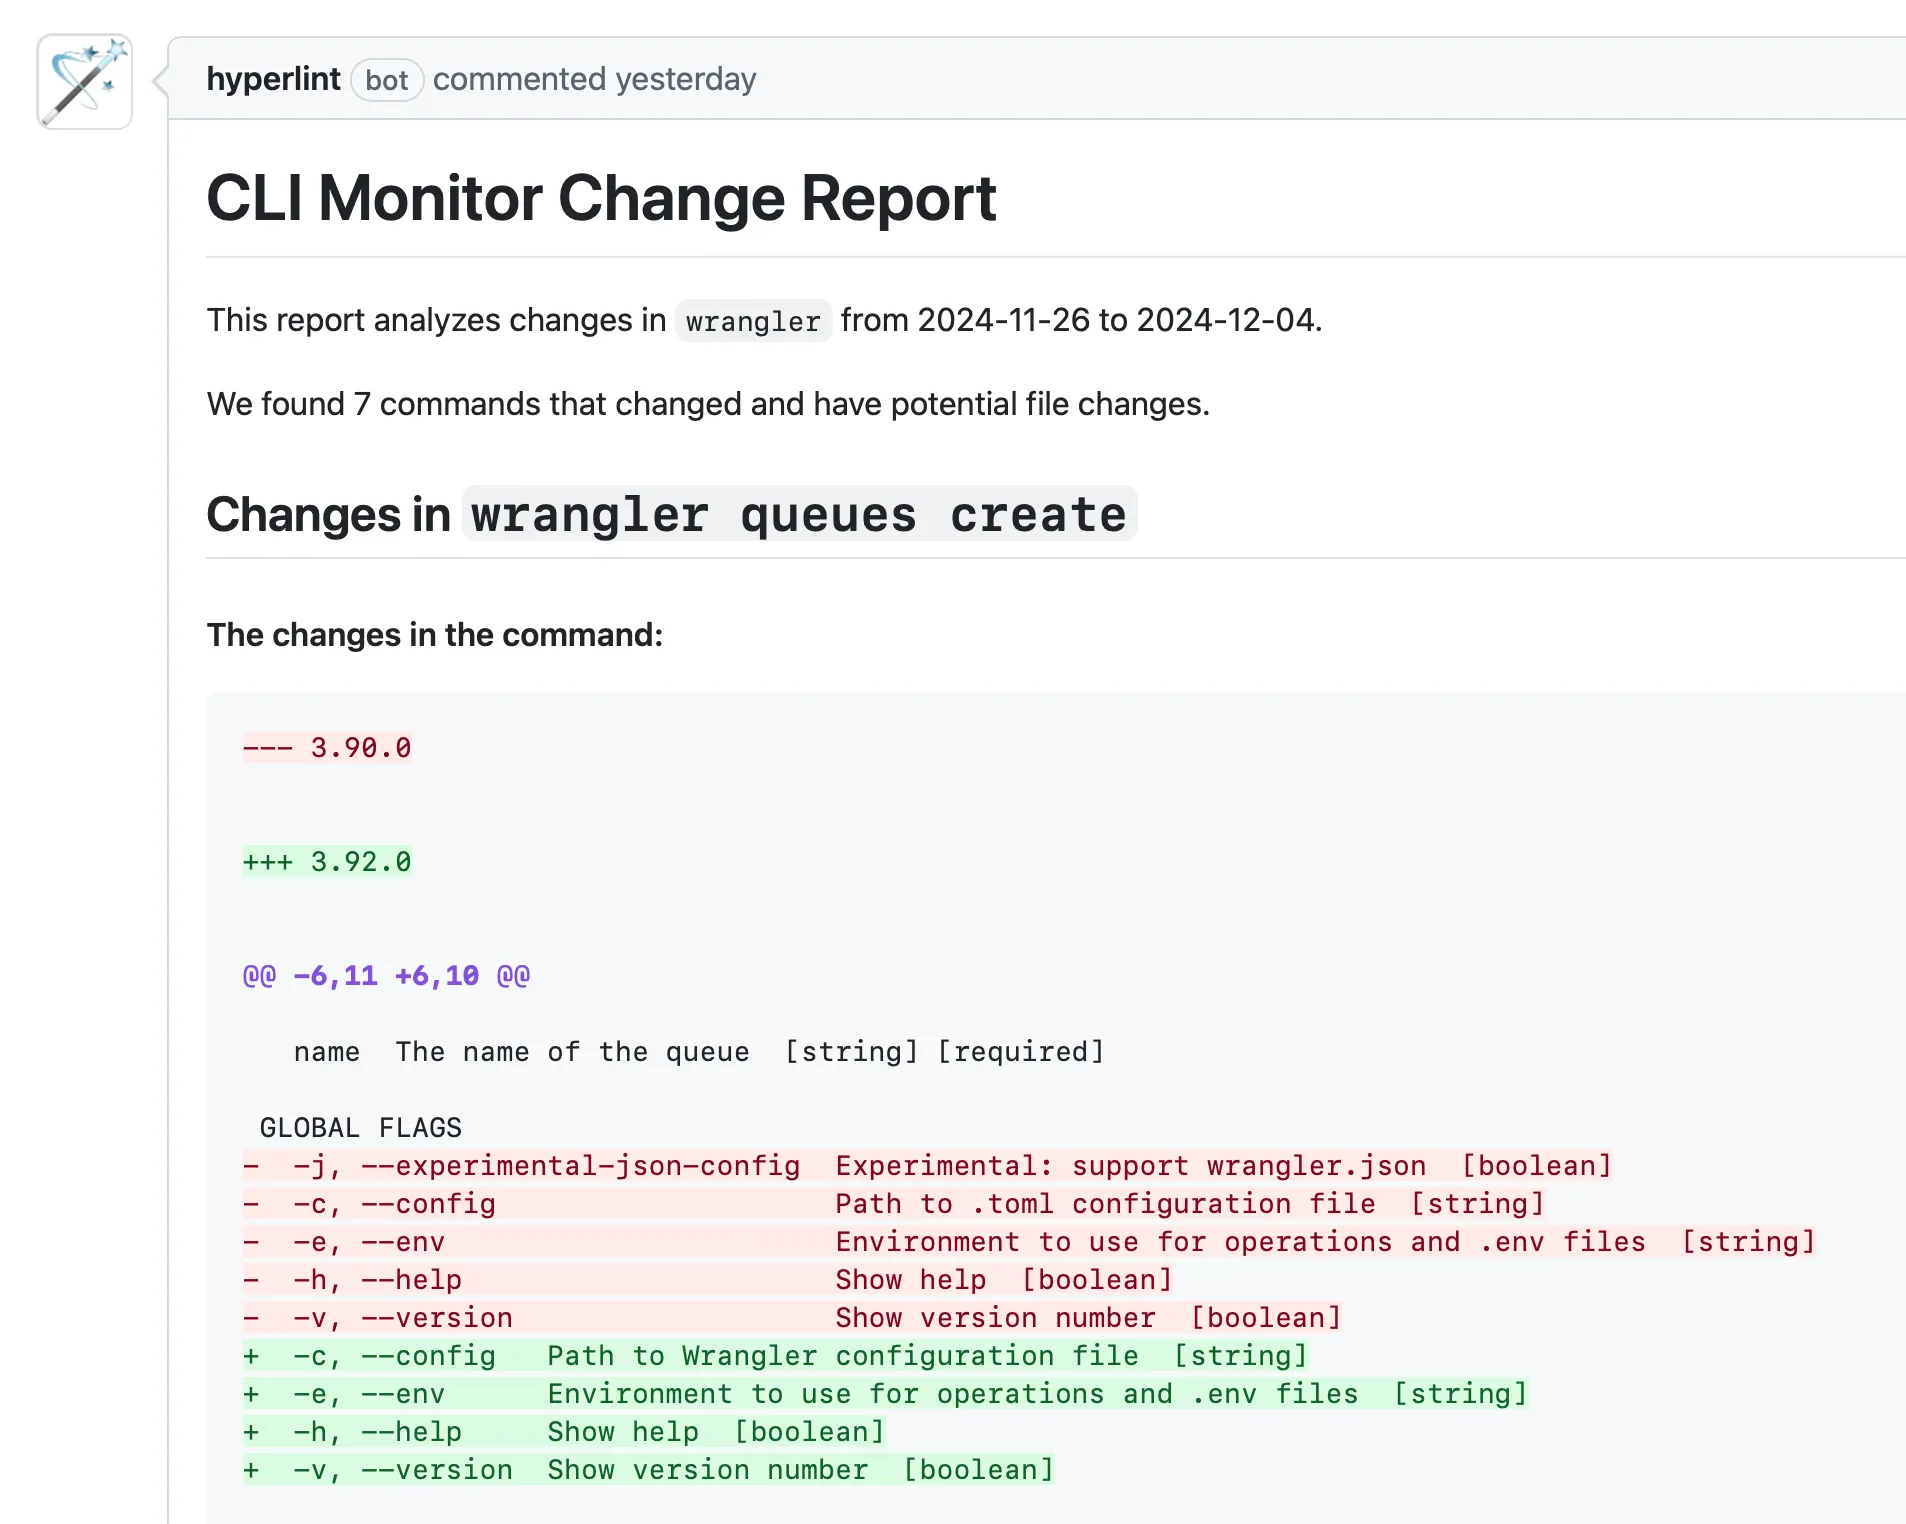1906x1524 pixels.
Task: Click the 7 commands changed summary sentence
Action: [708, 404]
